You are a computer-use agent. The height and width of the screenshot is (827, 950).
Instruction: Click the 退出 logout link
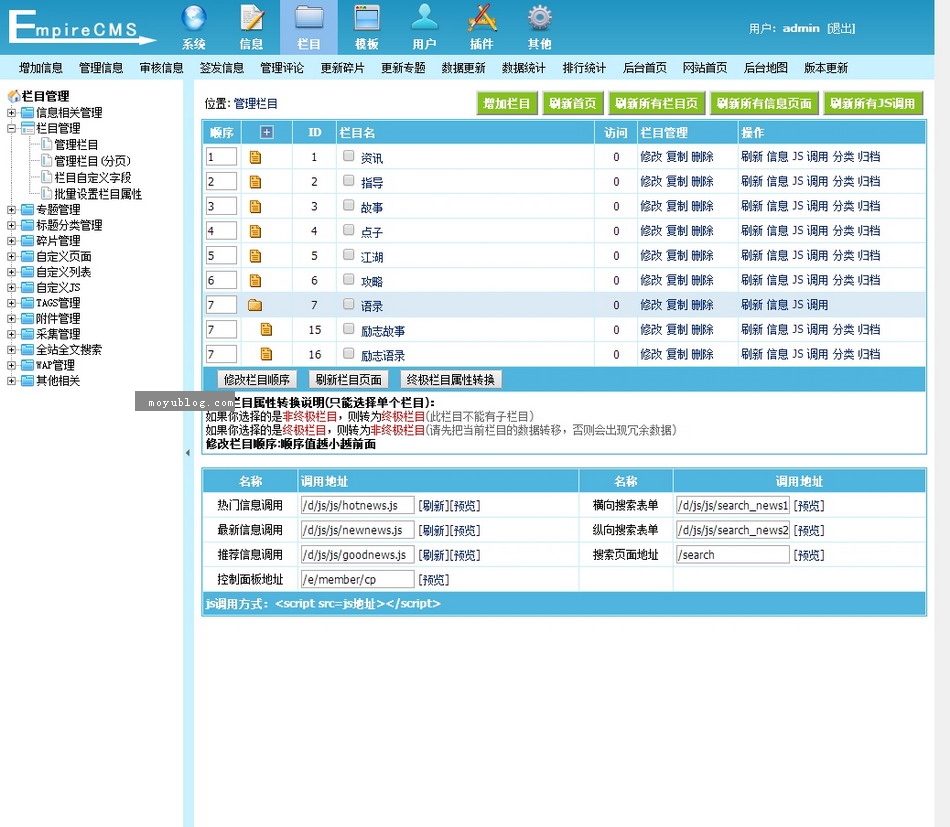point(841,28)
